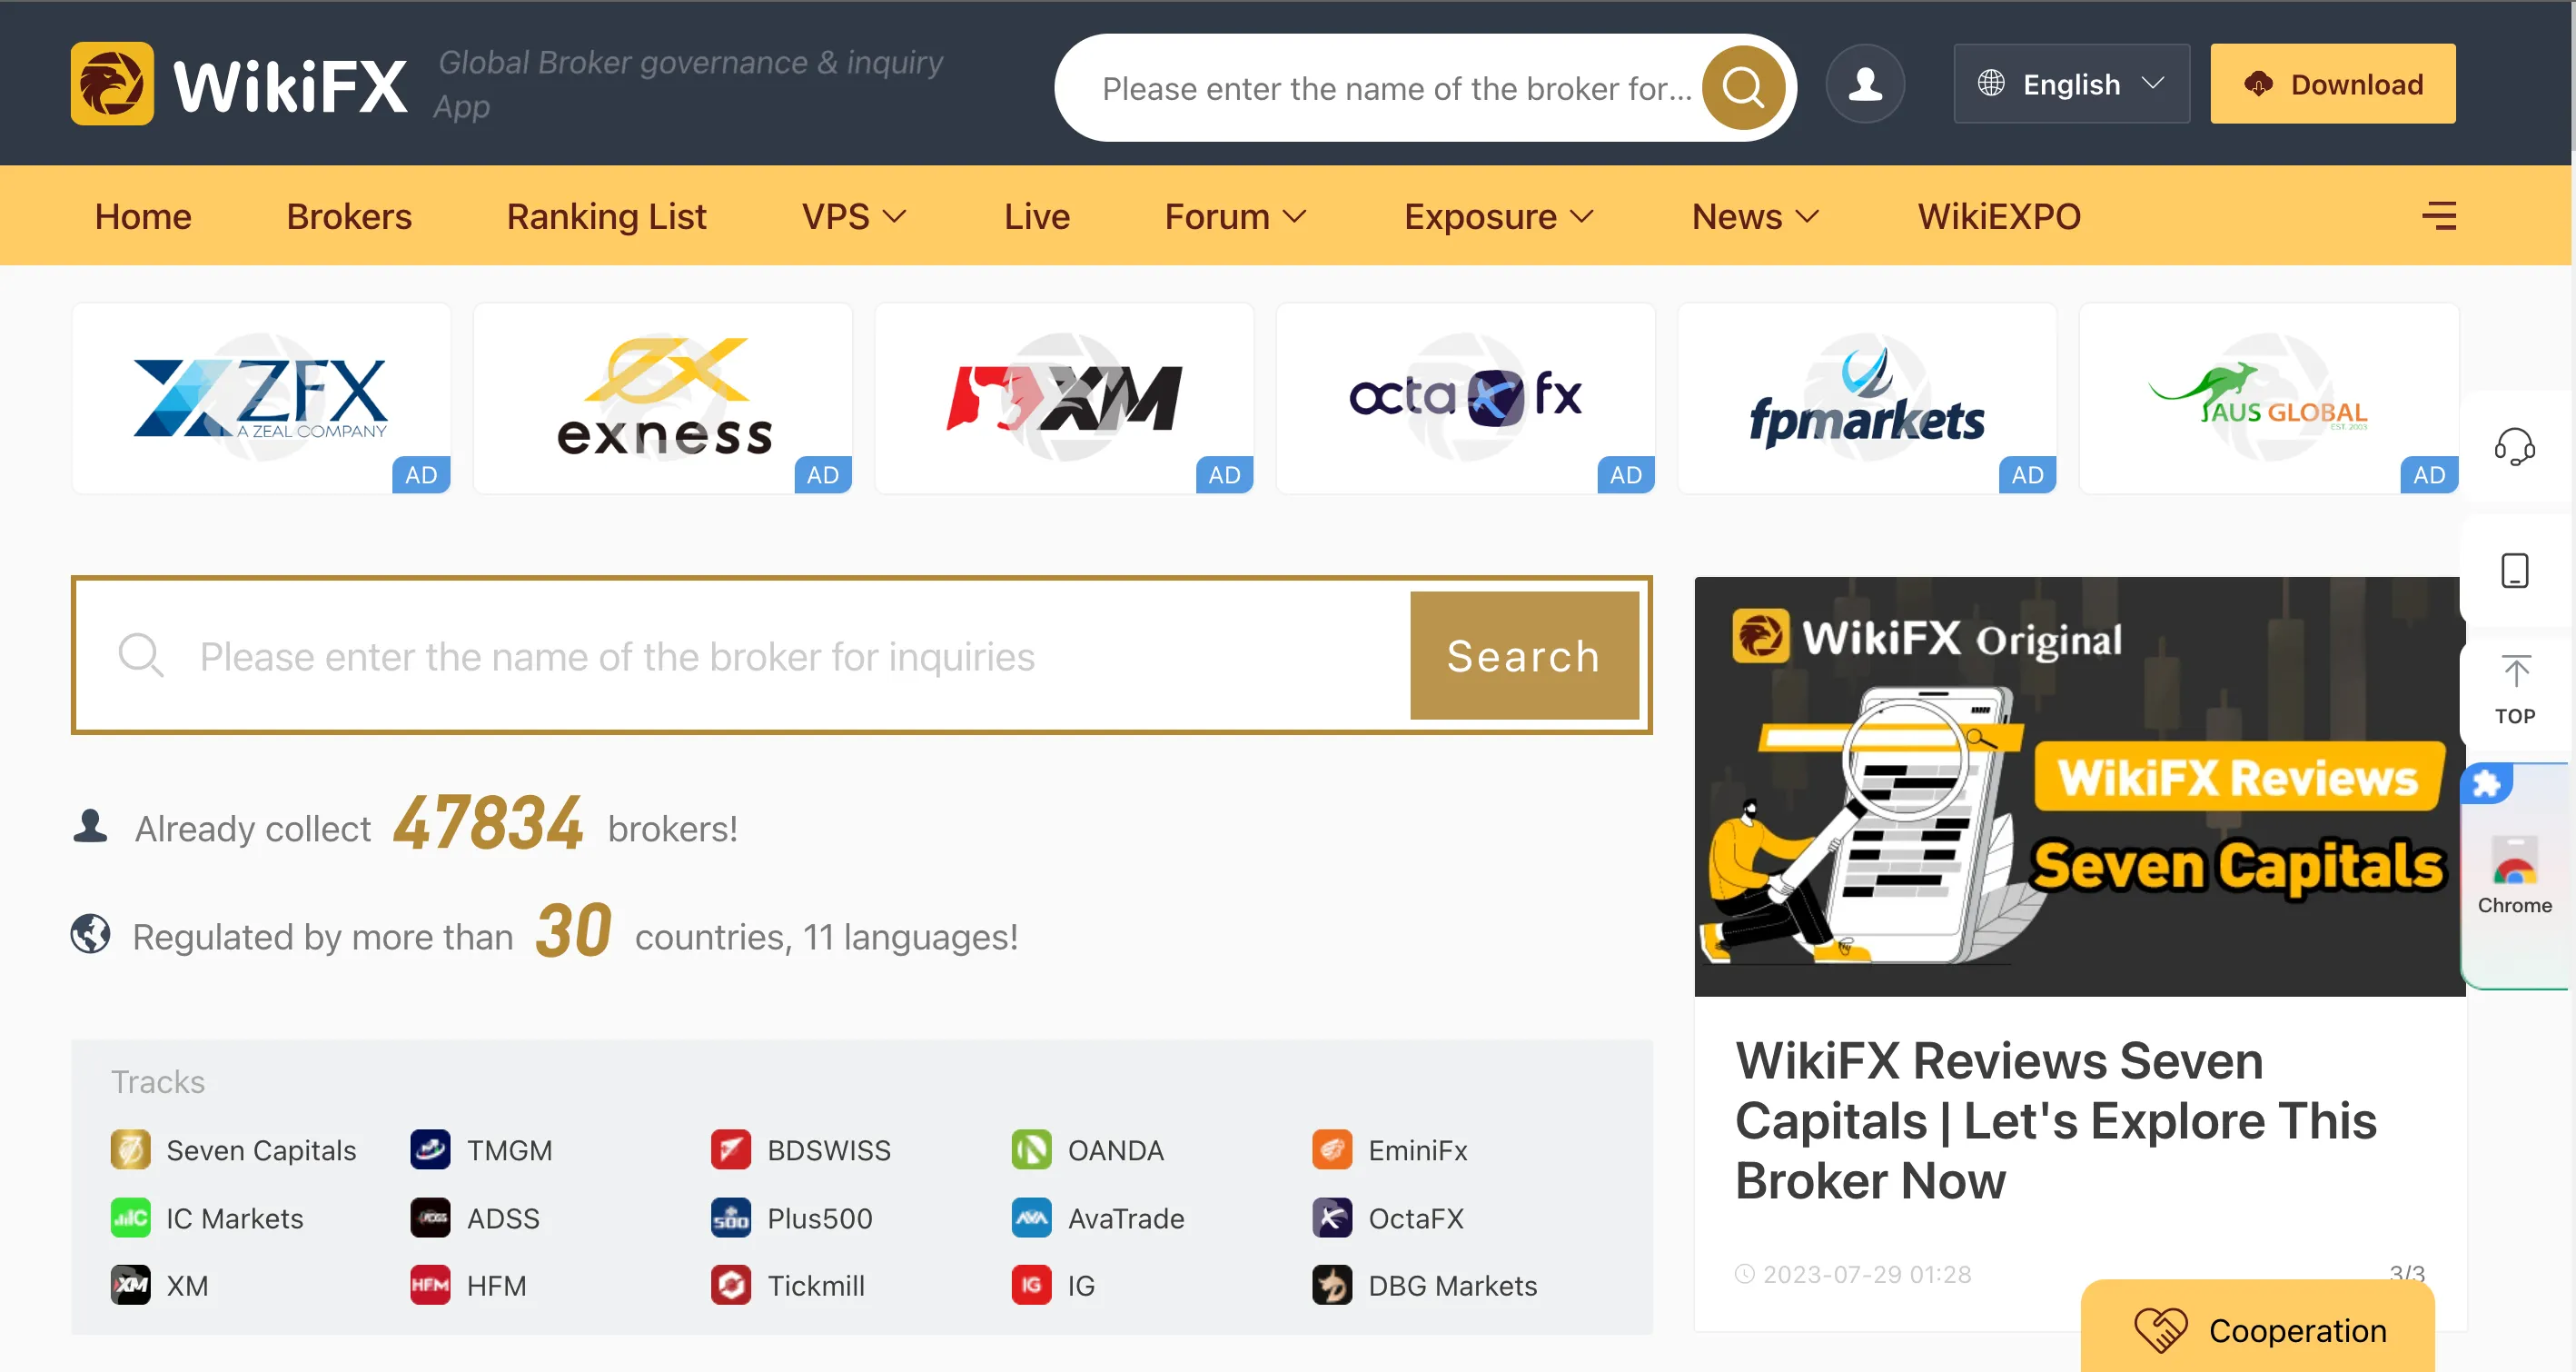Open the IG broker icon
Viewport: 2576px width, 1372px height.
[1032, 1285]
